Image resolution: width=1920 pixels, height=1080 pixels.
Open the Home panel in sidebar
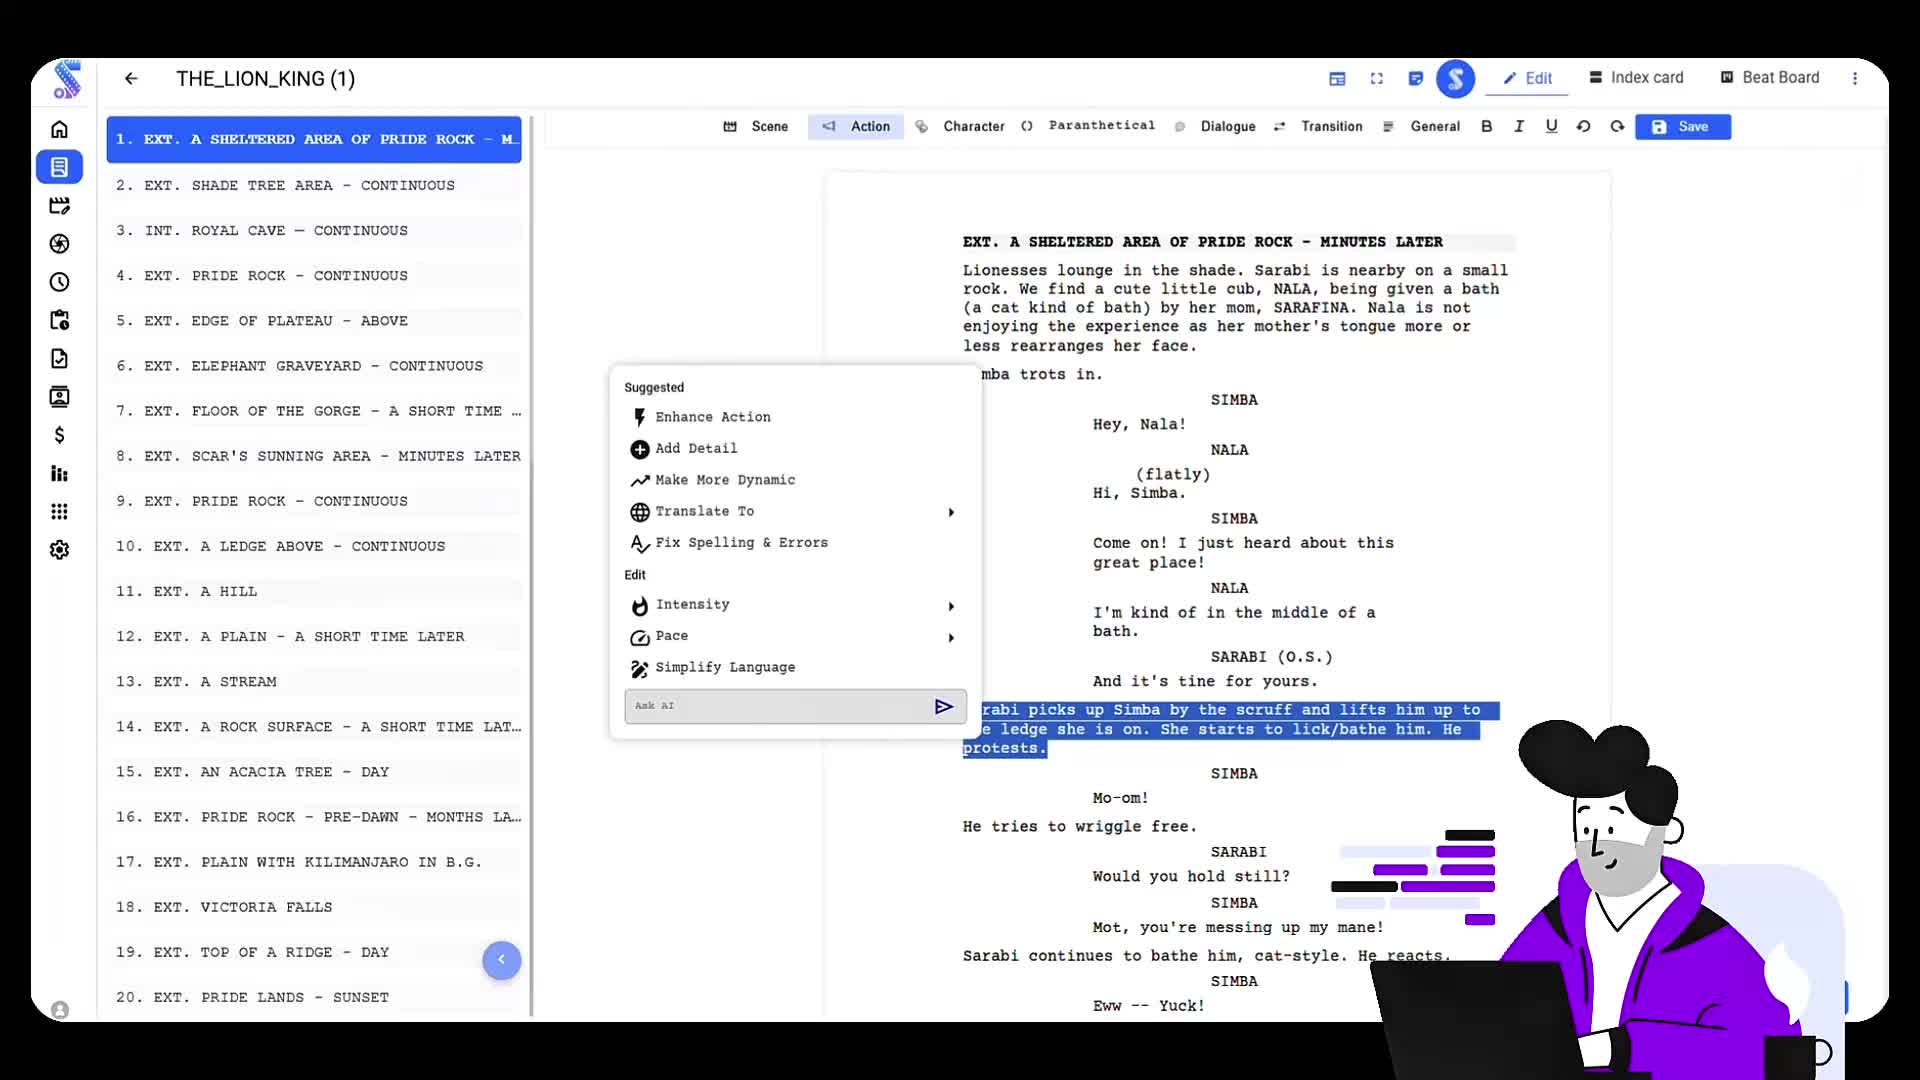[60, 129]
